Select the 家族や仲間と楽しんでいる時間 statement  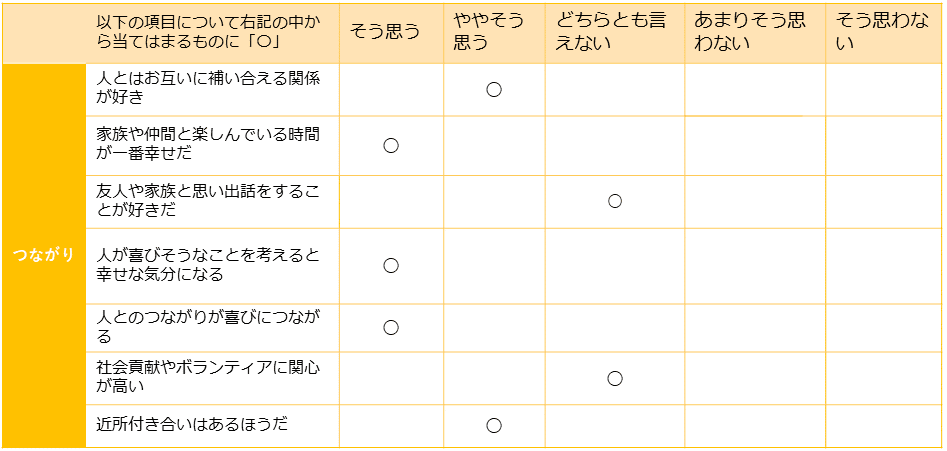pyautogui.click(x=208, y=145)
